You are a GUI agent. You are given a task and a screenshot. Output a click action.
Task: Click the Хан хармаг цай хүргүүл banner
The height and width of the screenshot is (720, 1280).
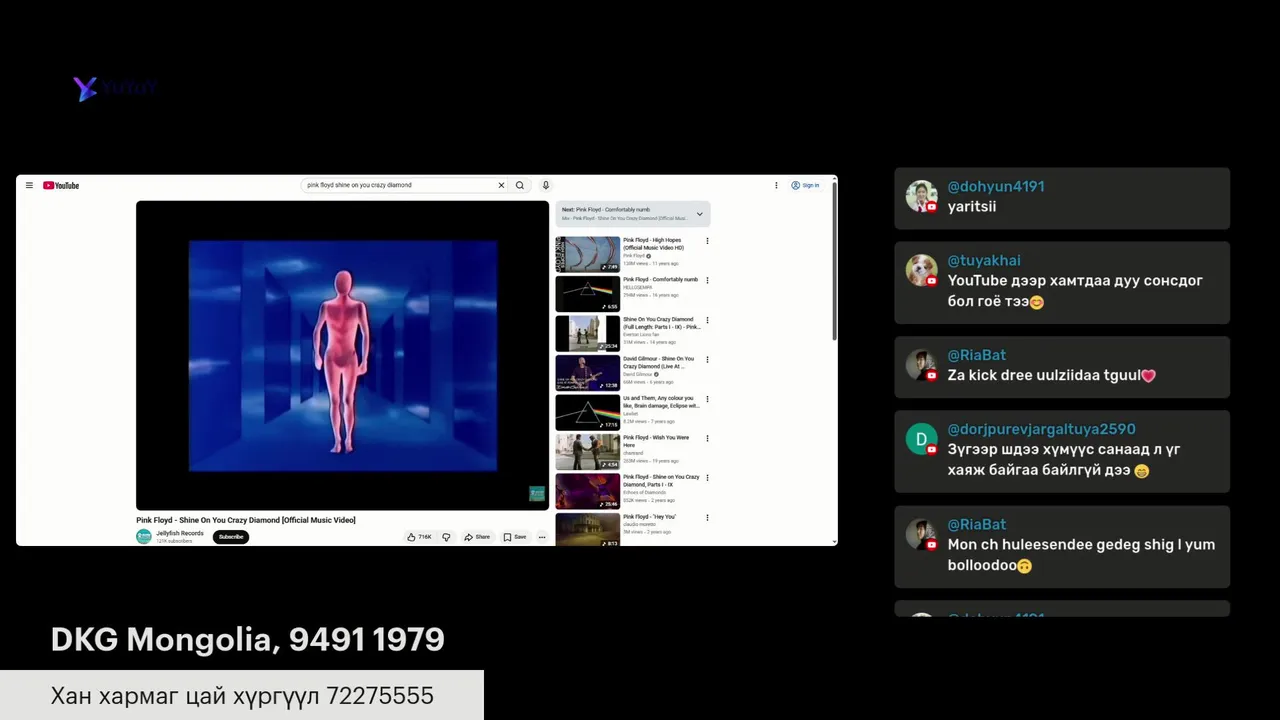coord(242,696)
